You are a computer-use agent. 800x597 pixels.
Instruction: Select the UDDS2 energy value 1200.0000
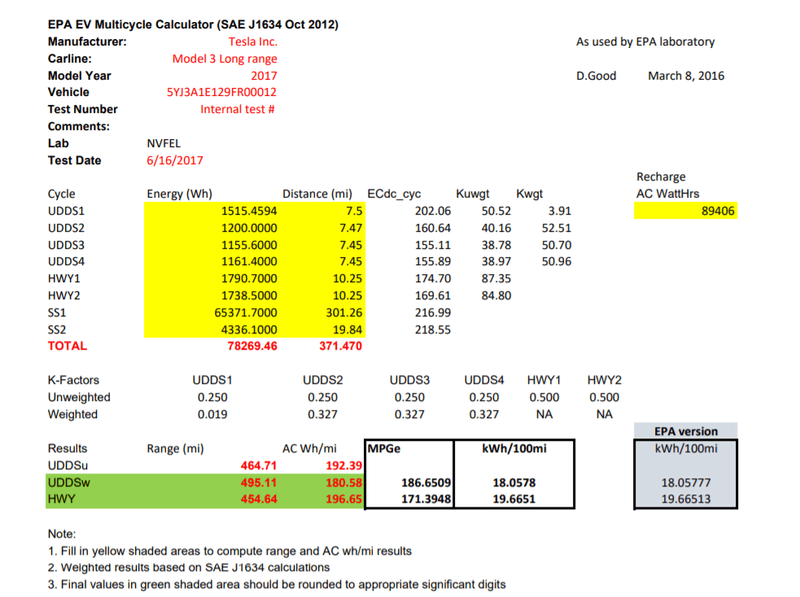(249, 228)
